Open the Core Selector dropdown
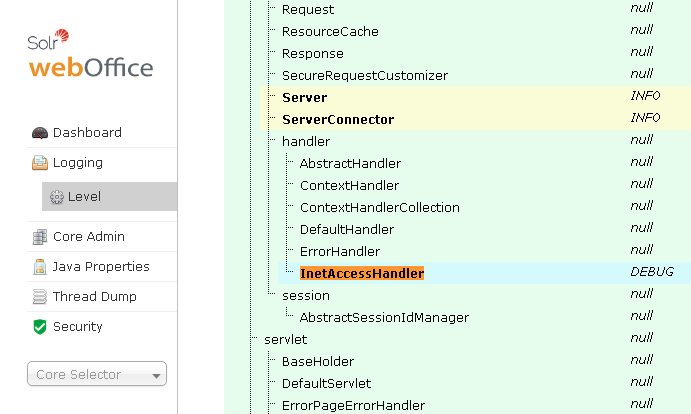This screenshot has height=414, width=691. tap(97, 374)
